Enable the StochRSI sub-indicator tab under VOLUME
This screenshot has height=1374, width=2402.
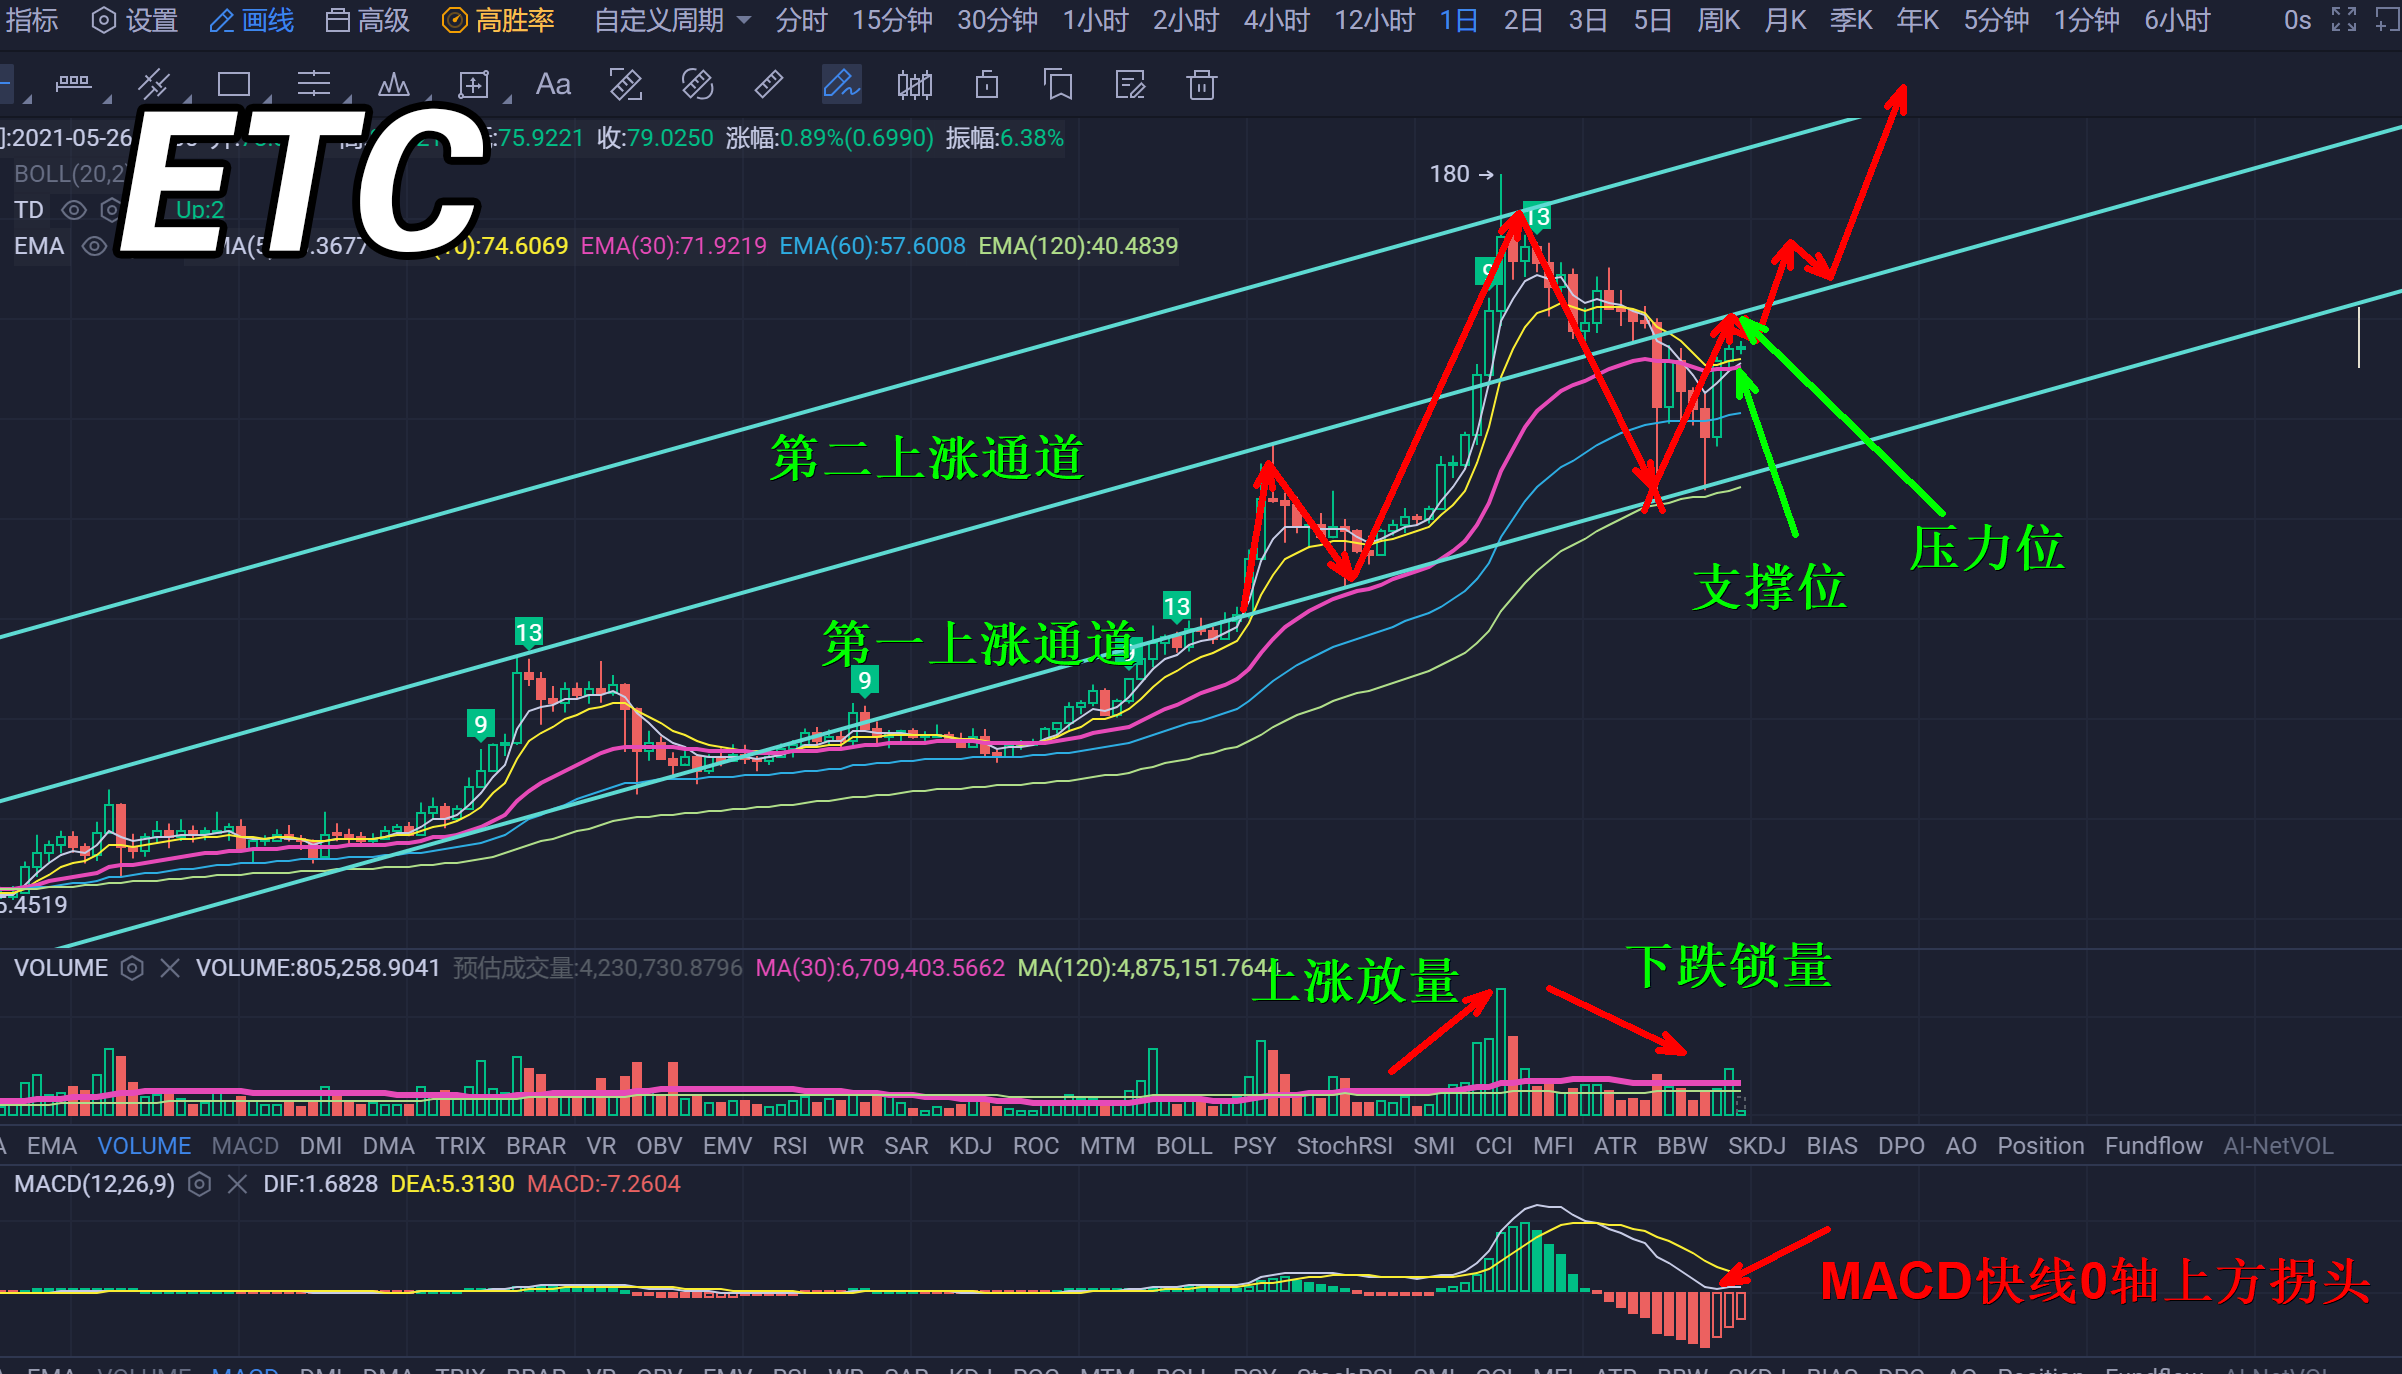click(1344, 1146)
